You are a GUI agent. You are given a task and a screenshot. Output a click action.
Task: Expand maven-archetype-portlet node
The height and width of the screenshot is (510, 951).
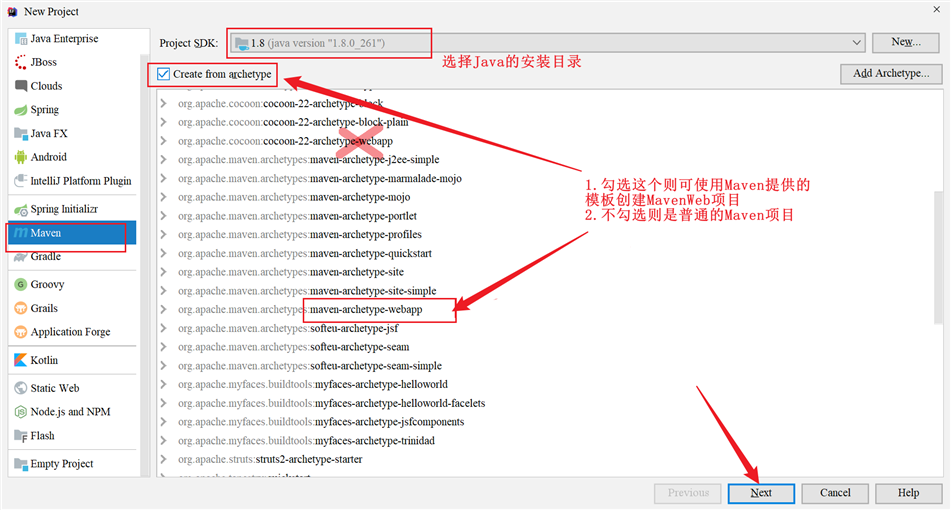click(163, 215)
